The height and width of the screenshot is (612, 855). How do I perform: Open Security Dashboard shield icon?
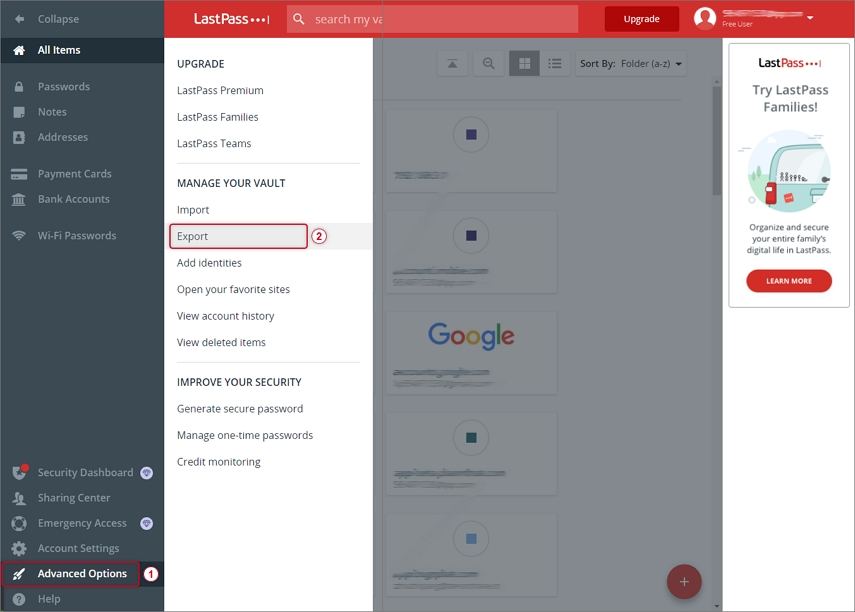click(x=20, y=472)
